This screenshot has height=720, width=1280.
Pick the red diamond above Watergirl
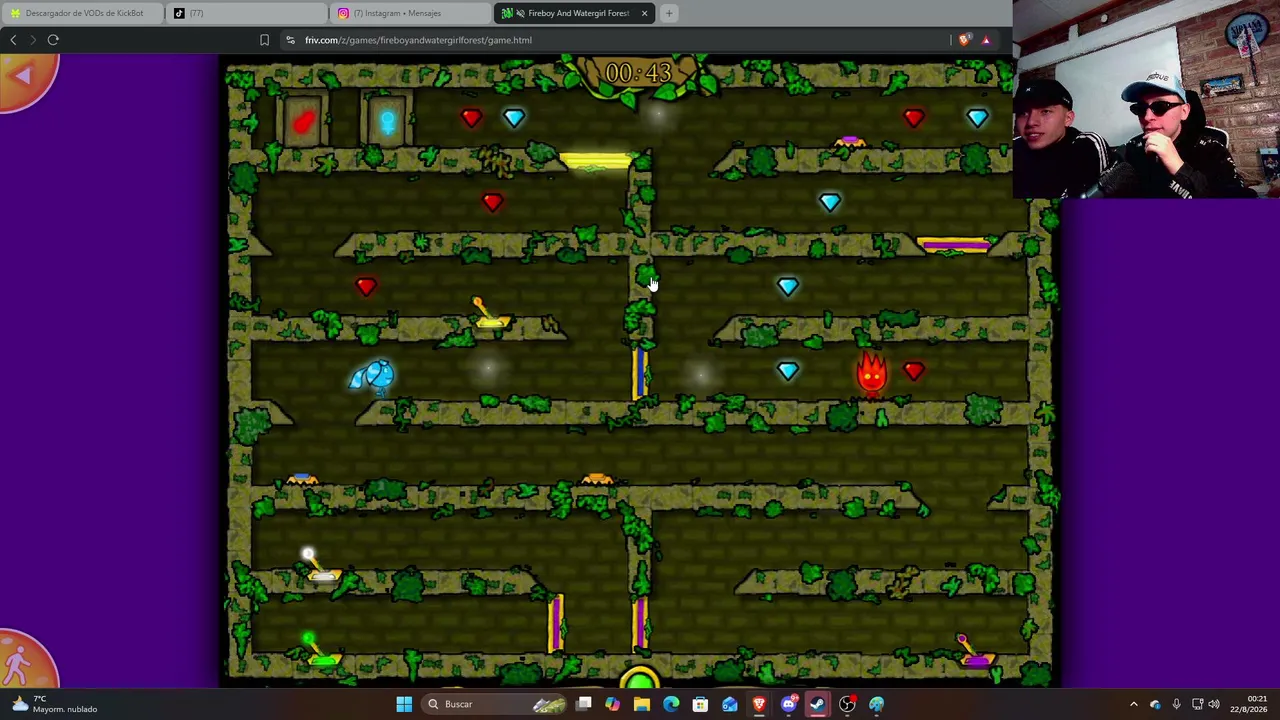366,287
